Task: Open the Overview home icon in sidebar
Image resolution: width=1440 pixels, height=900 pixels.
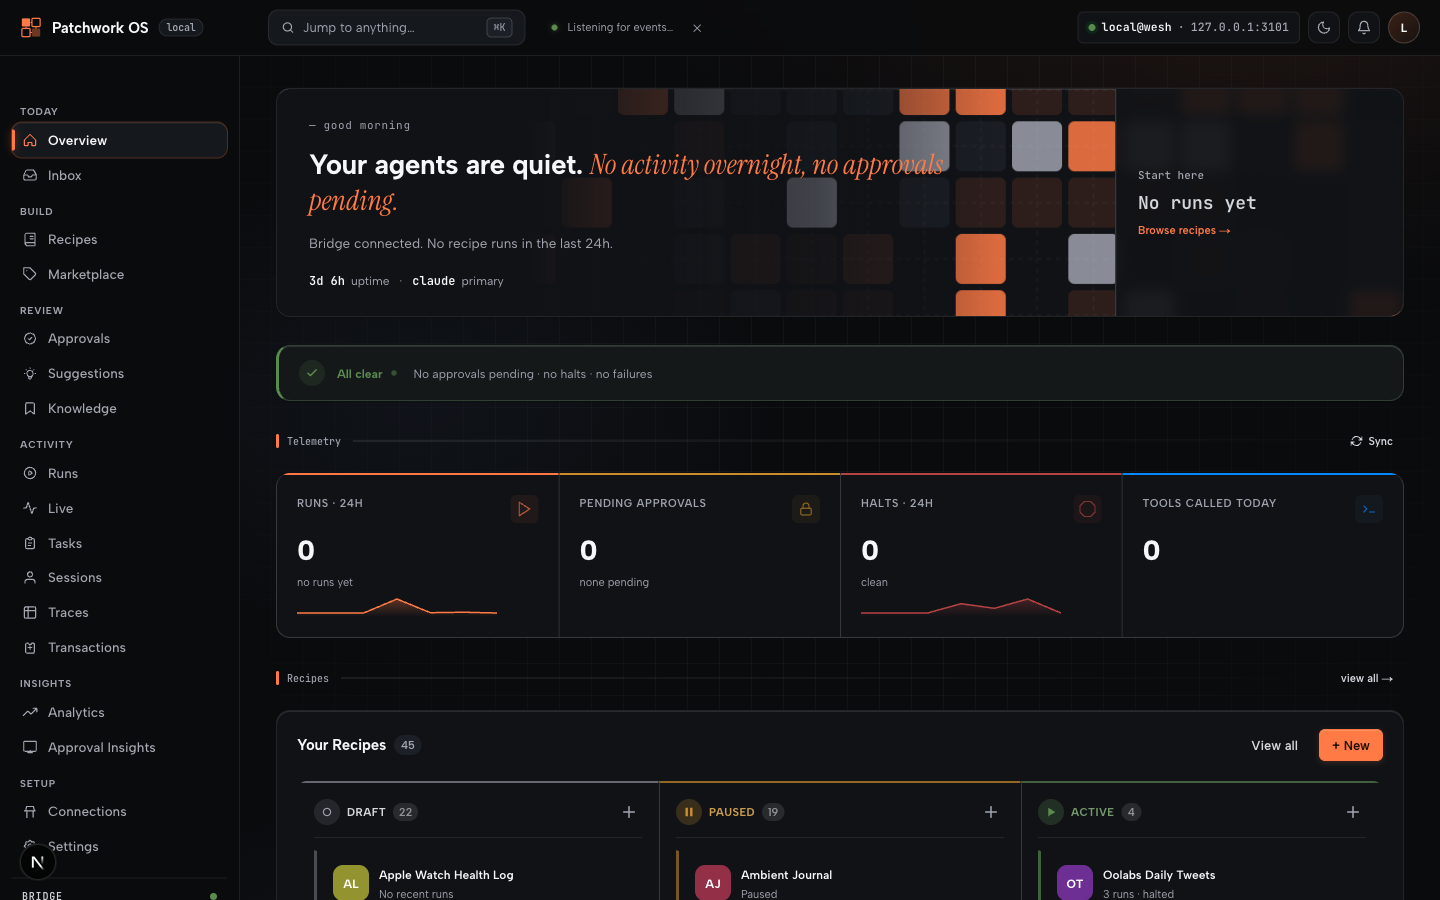Action: tap(30, 141)
